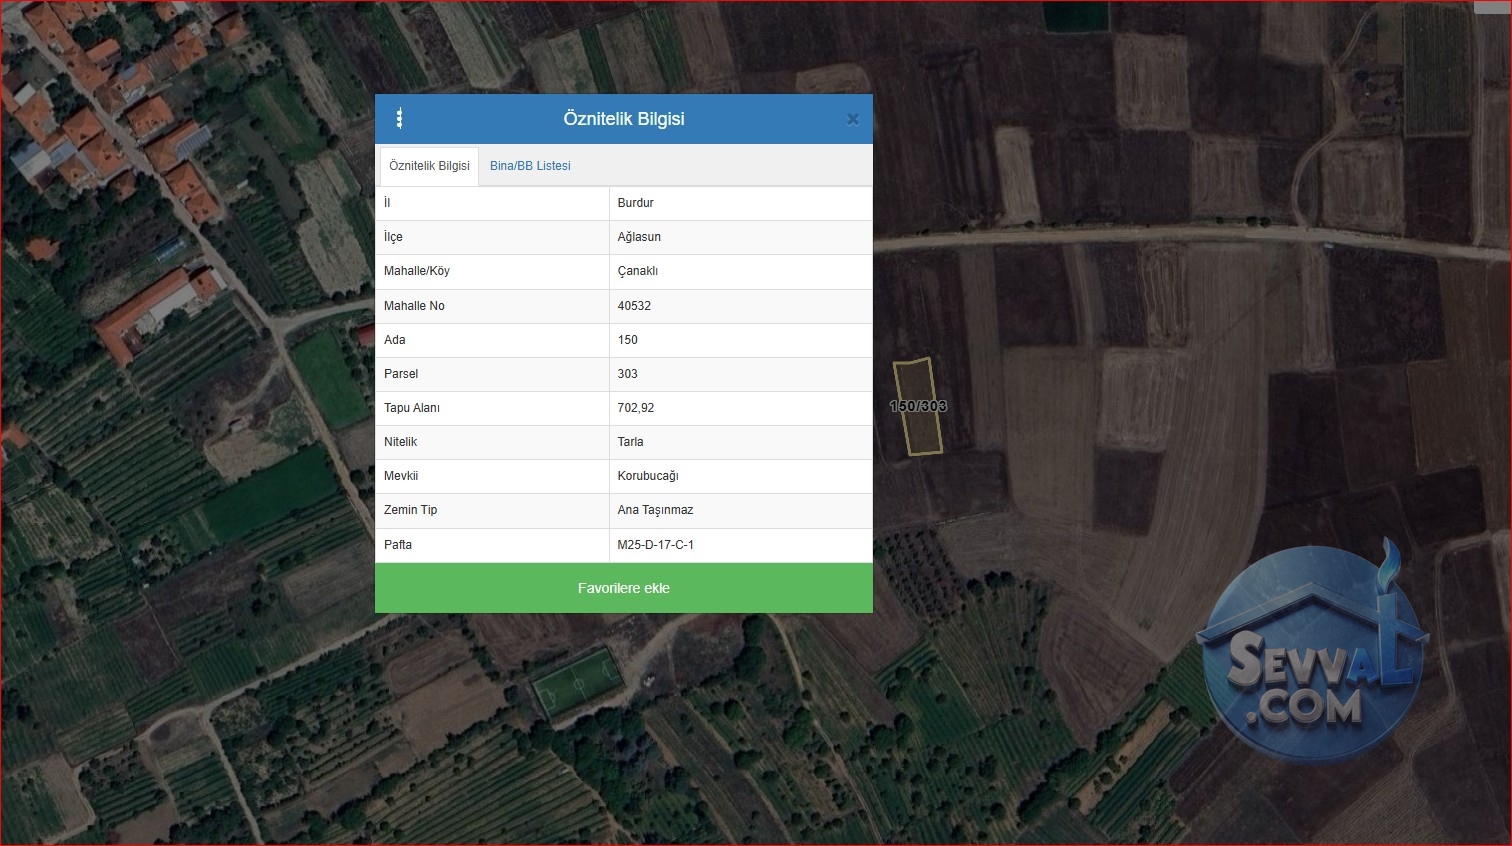Click the İlçe row label
Viewport: 1512px width, 846px height.
[x=393, y=237]
